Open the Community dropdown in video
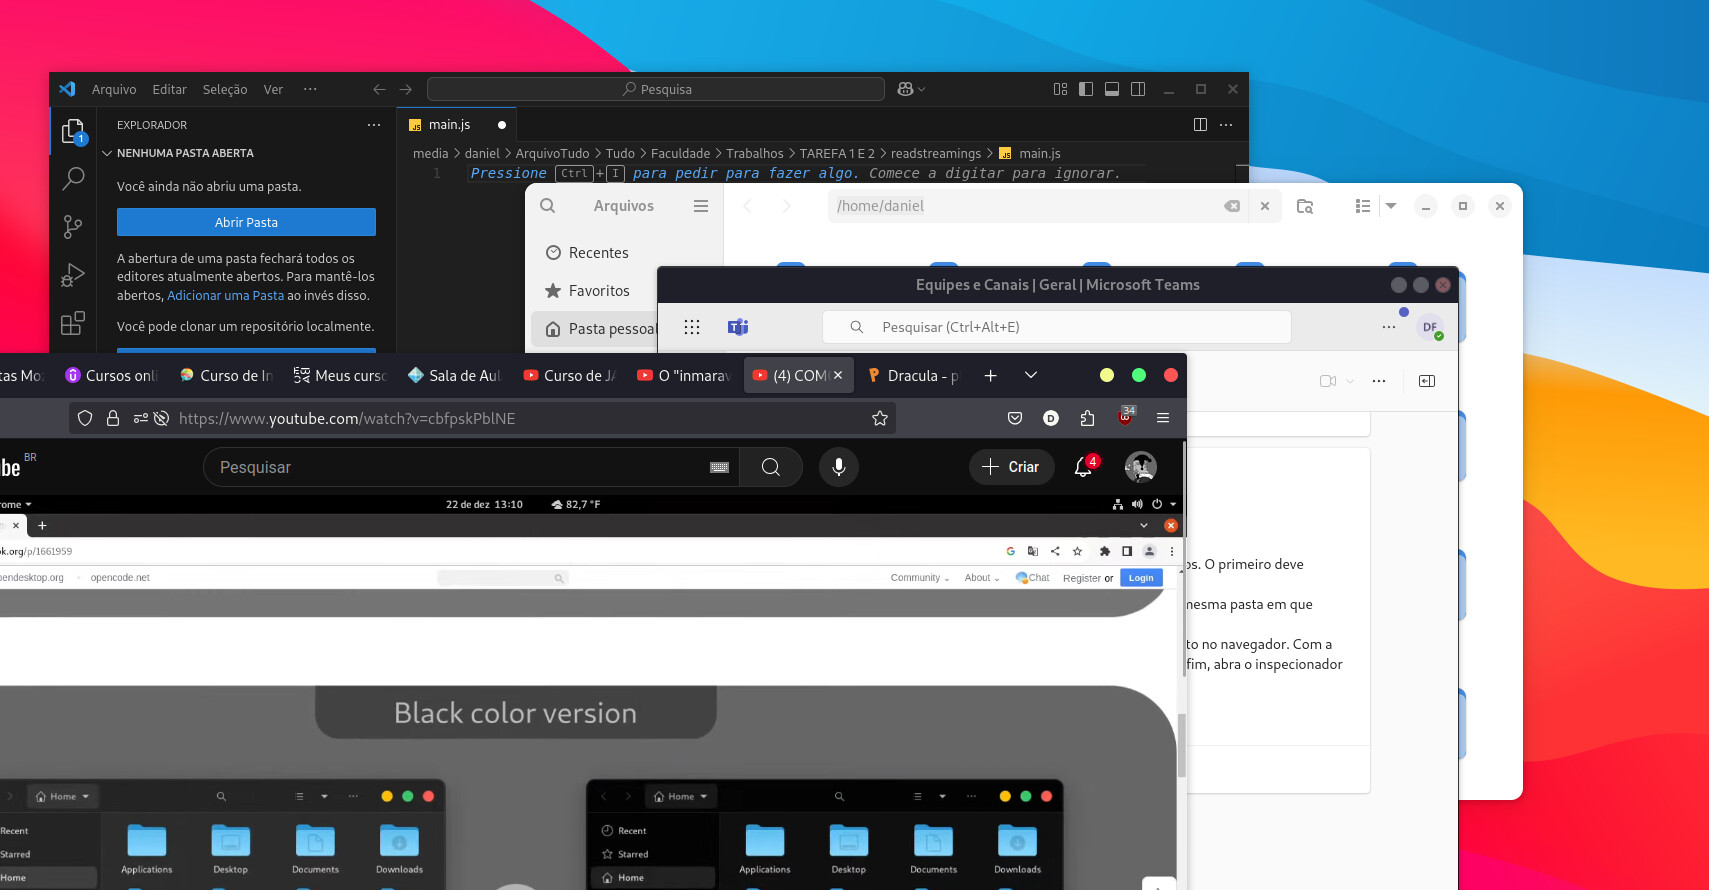1709x890 pixels. click(920, 578)
